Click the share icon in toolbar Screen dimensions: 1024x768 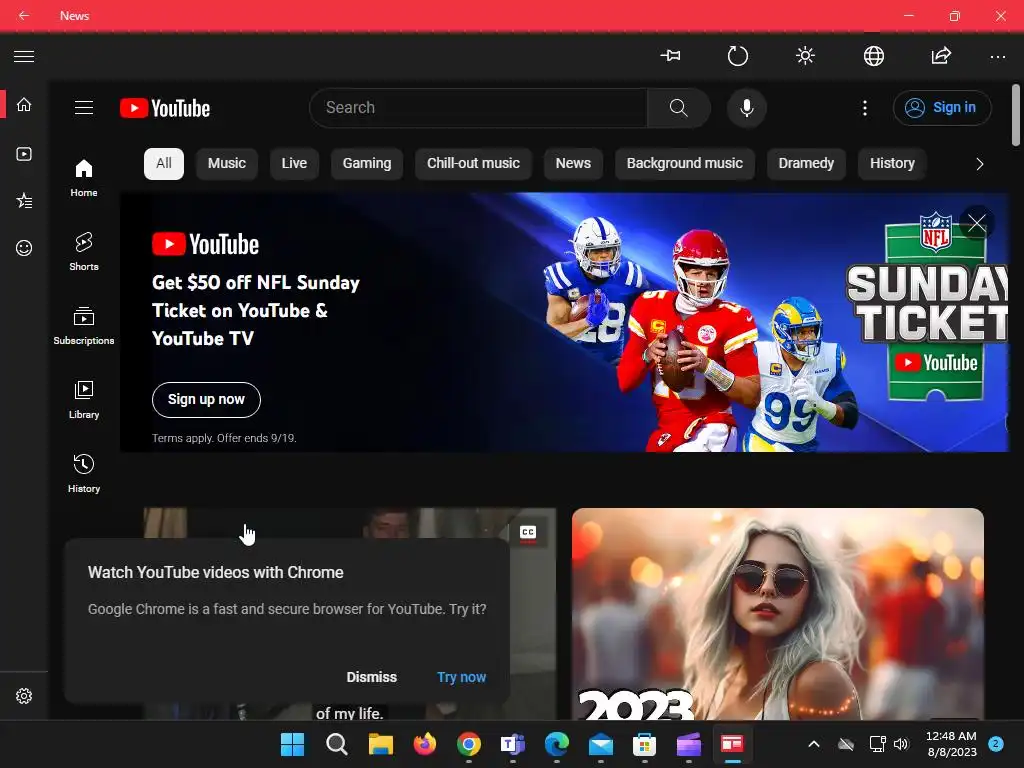click(941, 56)
